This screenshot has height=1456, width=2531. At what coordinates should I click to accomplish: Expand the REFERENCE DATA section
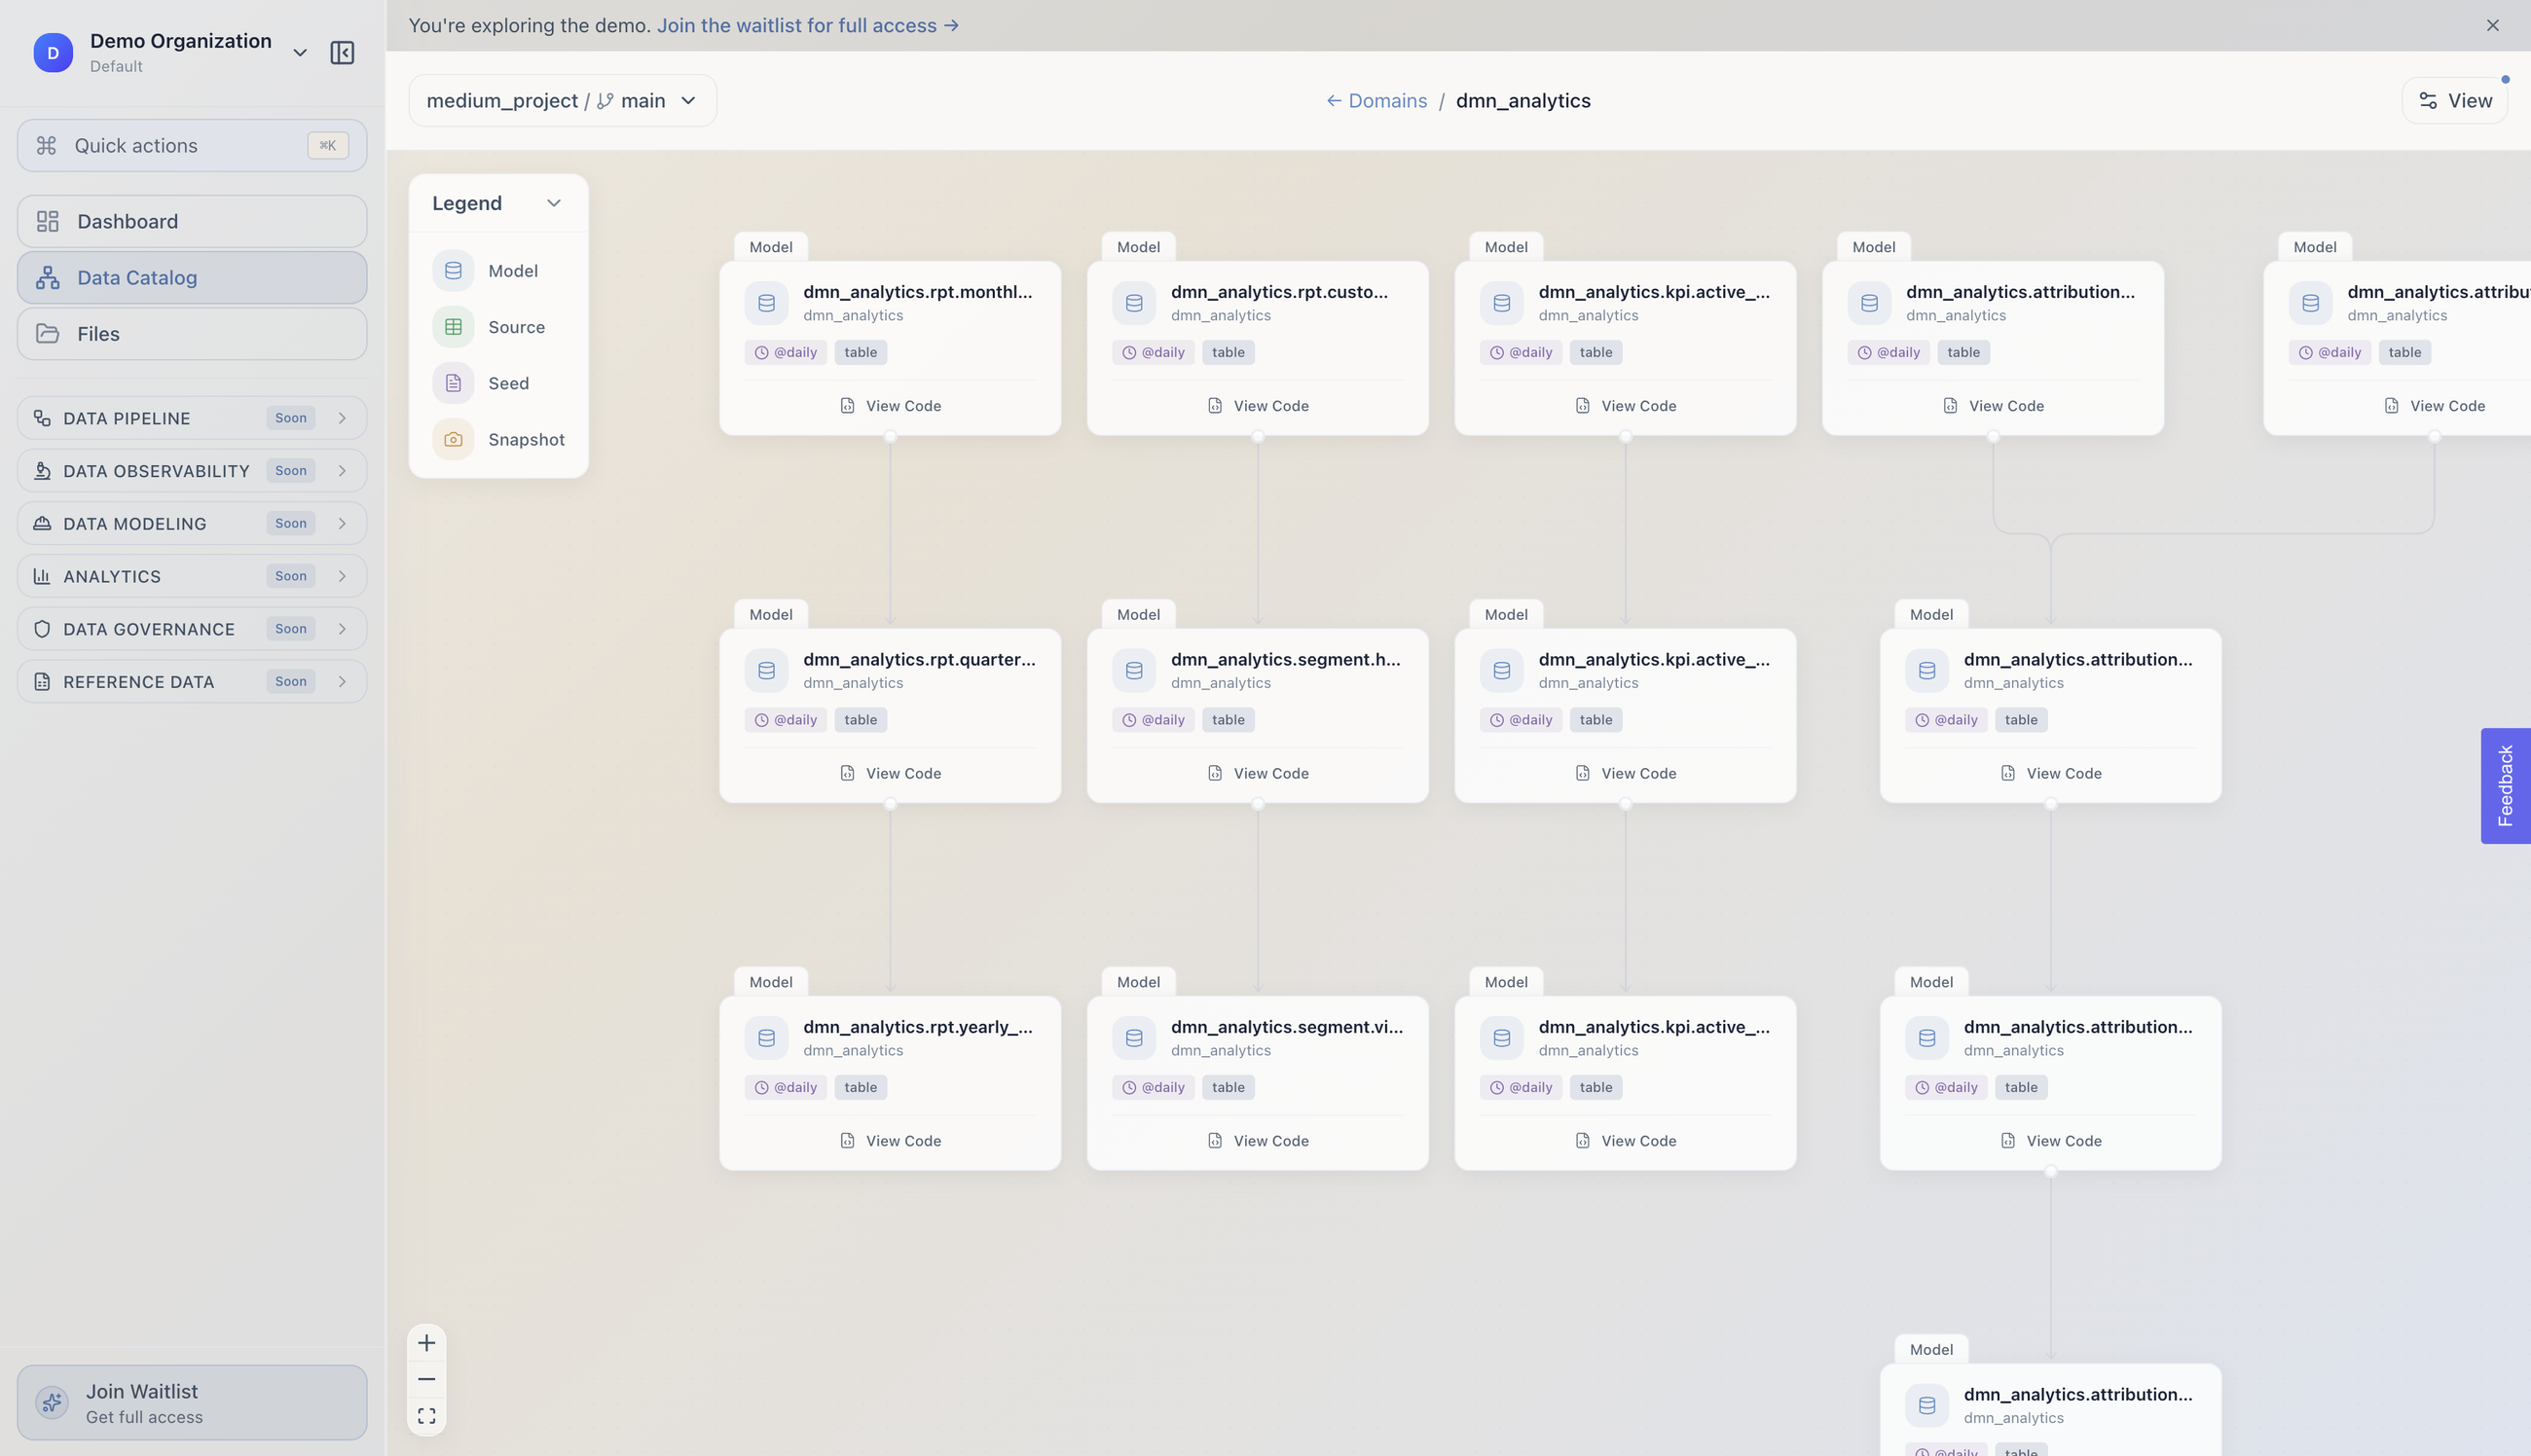(x=192, y=681)
